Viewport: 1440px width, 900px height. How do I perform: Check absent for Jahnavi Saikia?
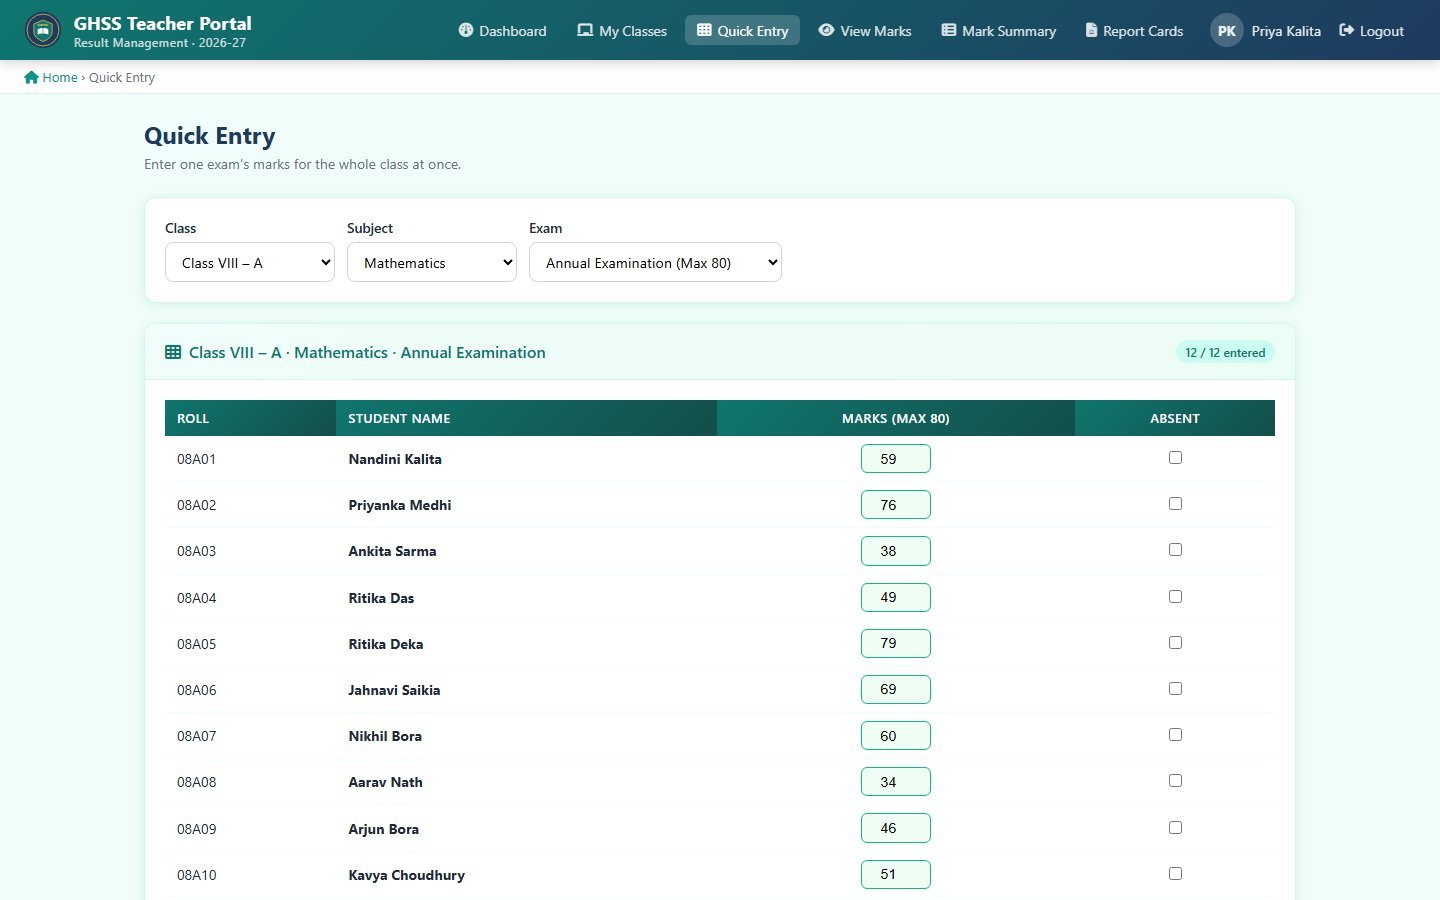click(x=1175, y=689)
